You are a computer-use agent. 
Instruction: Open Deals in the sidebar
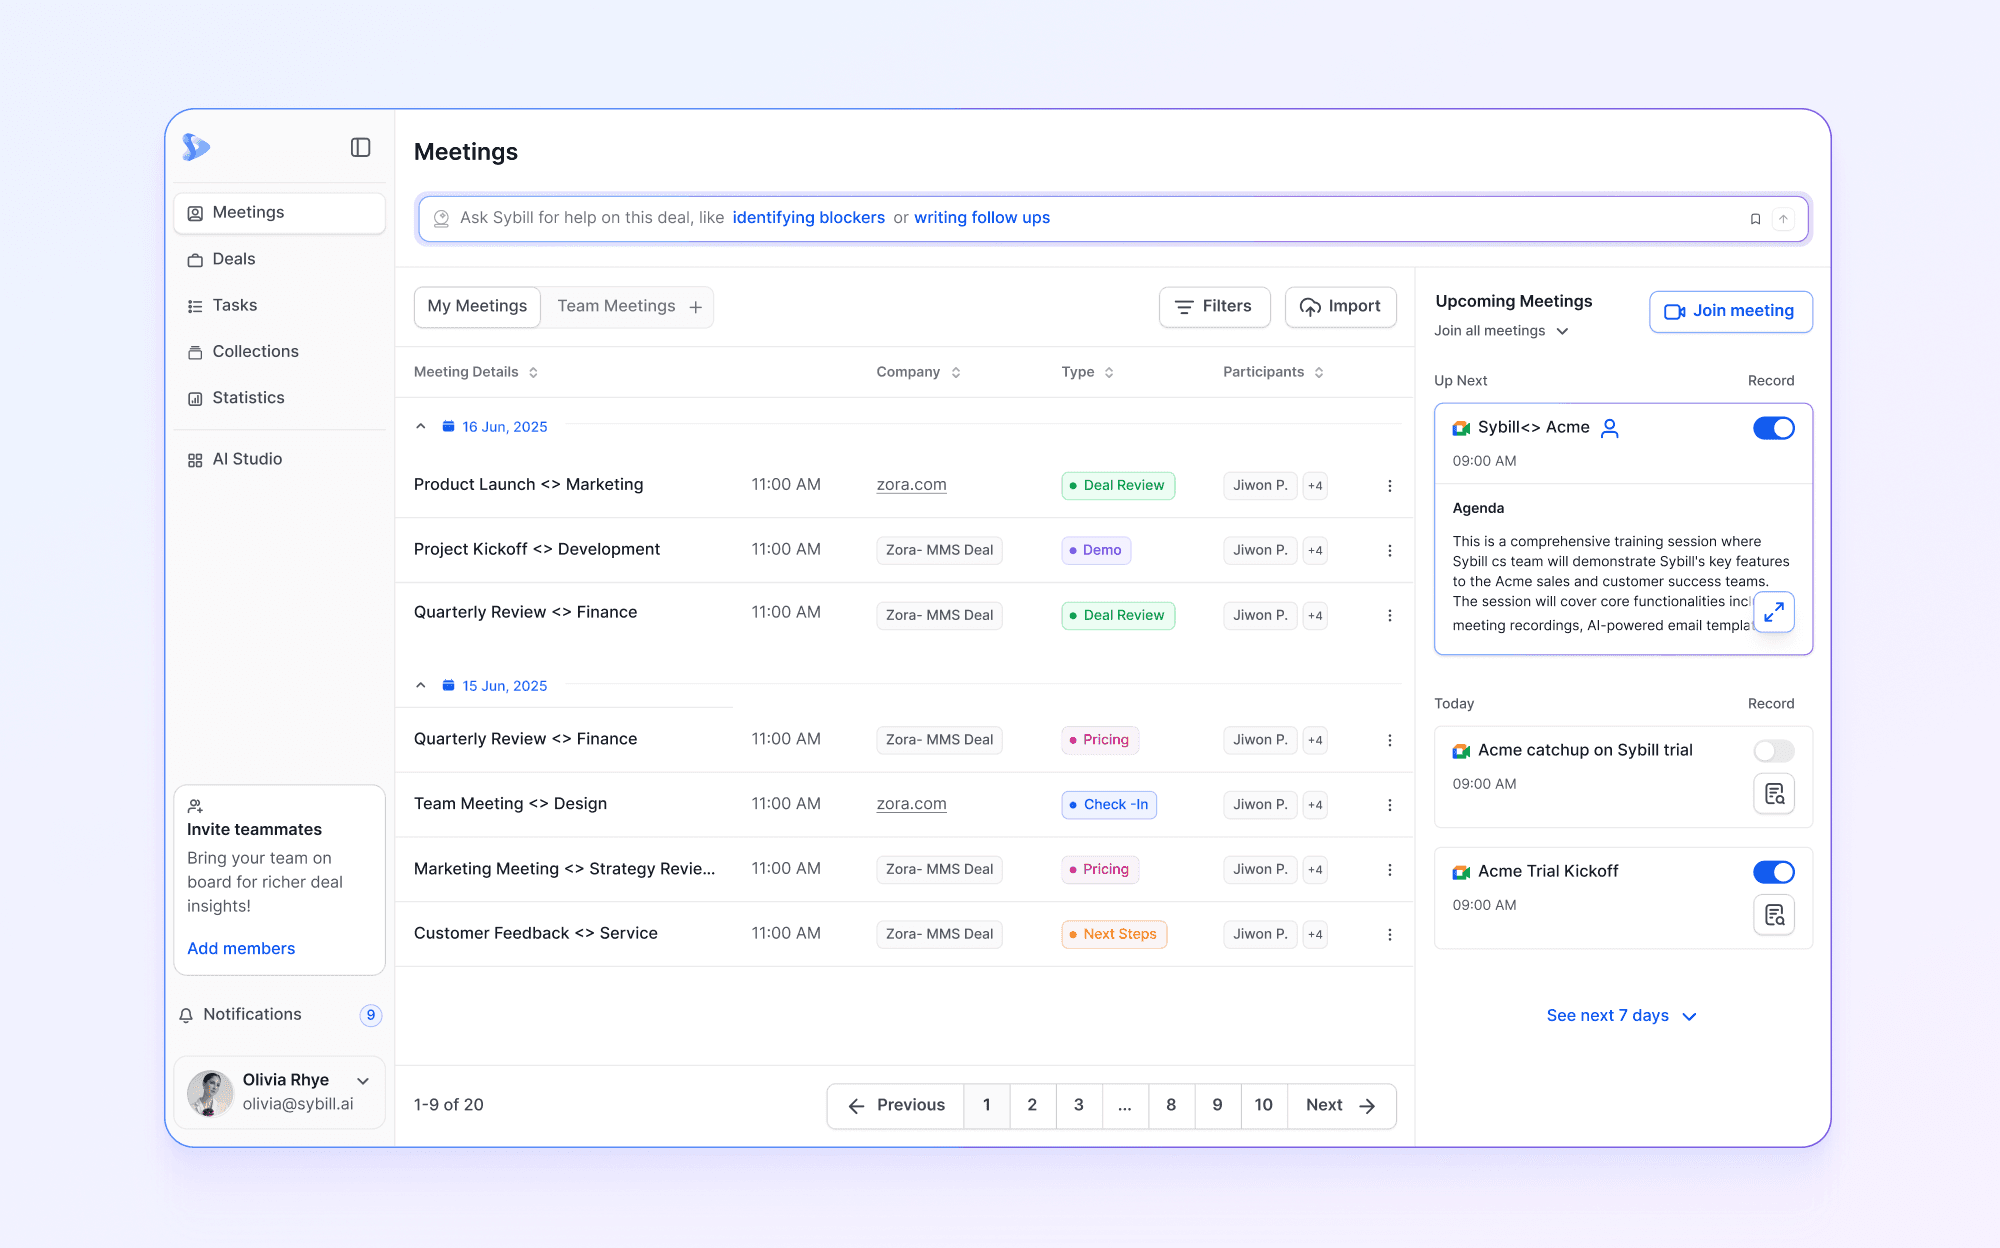point(234,259)
